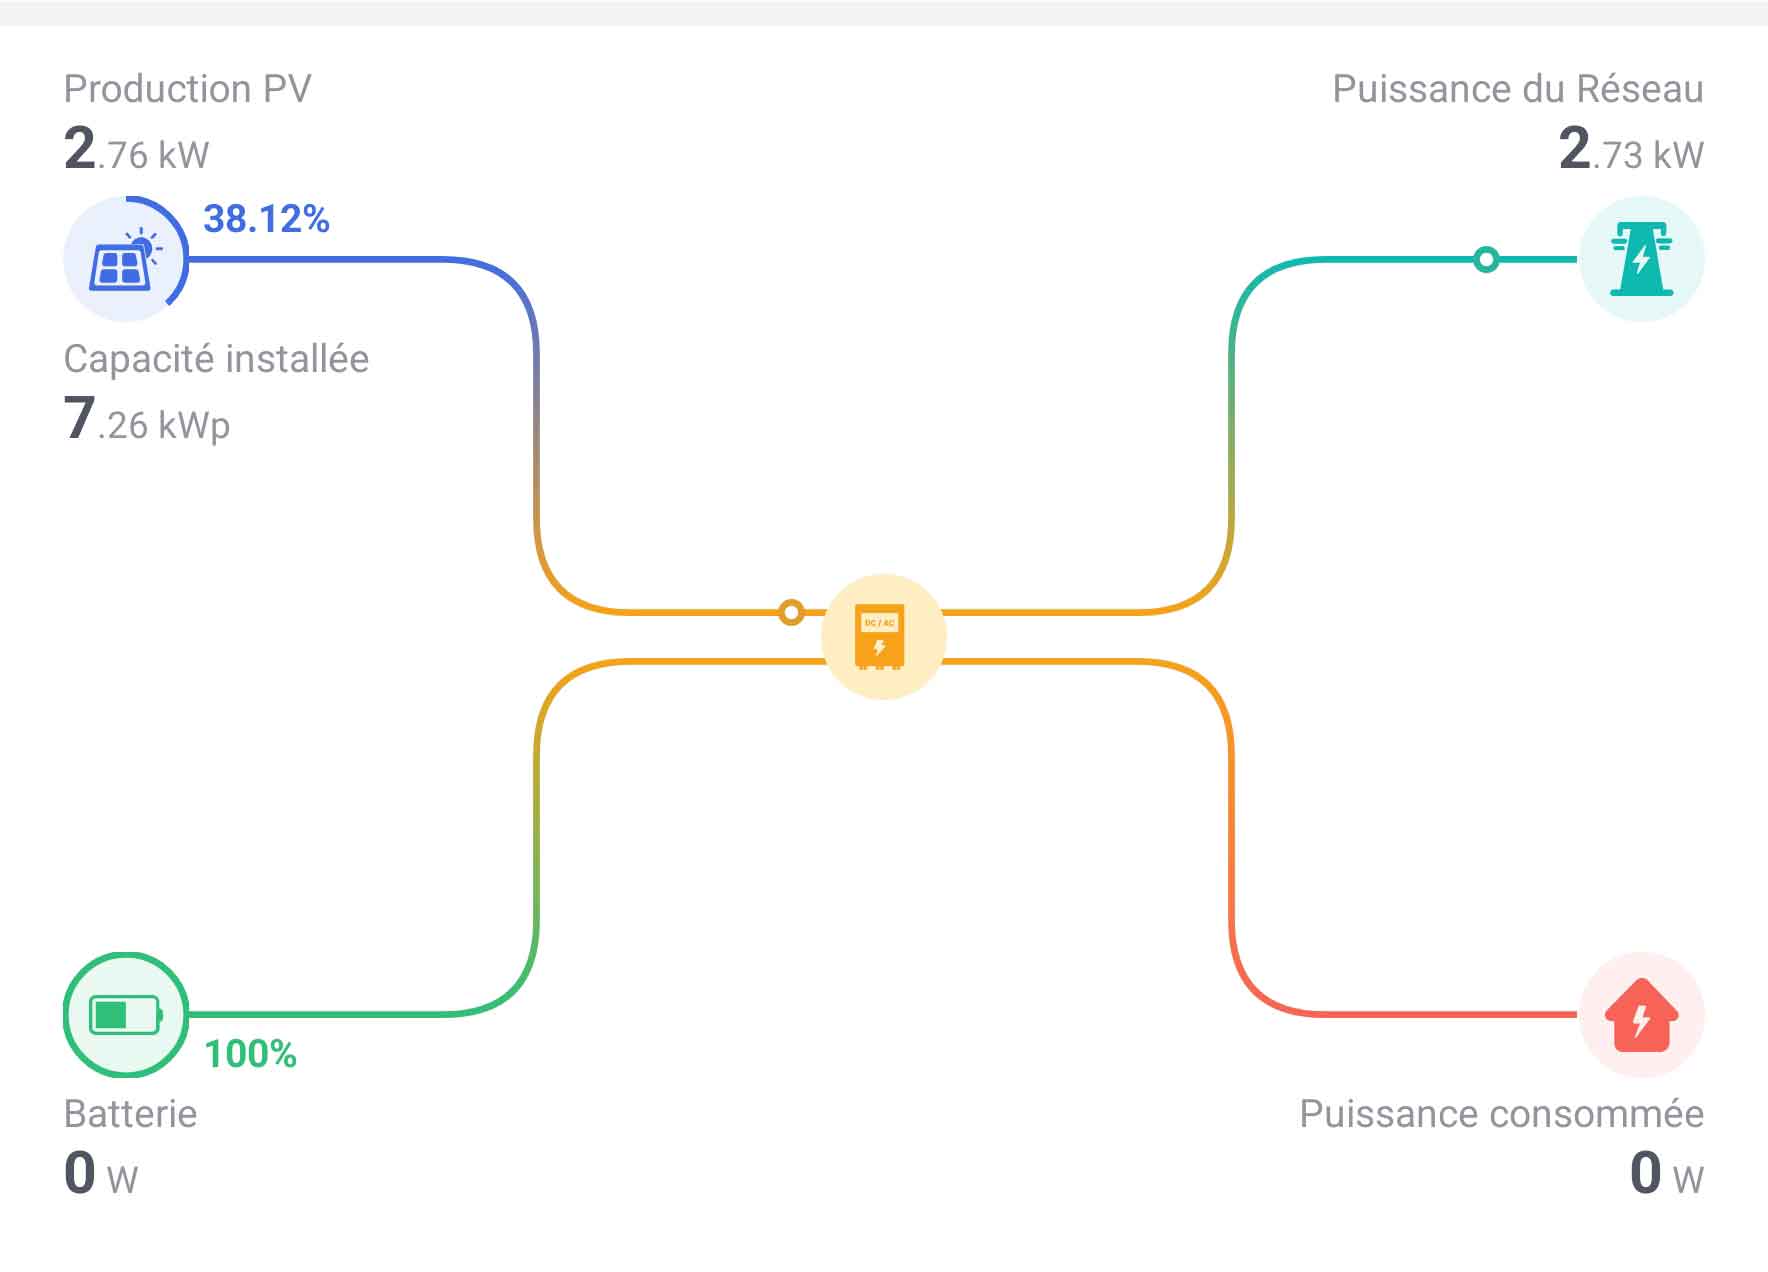Click the red house consumption icon
The width and height of the screenshot is (1768, 1272).
(1641, 1015)
